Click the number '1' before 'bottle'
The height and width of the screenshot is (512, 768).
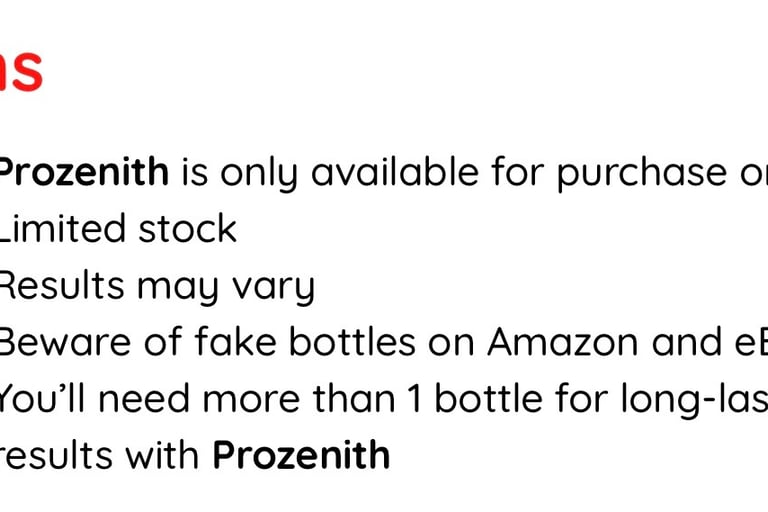point(414,398)
